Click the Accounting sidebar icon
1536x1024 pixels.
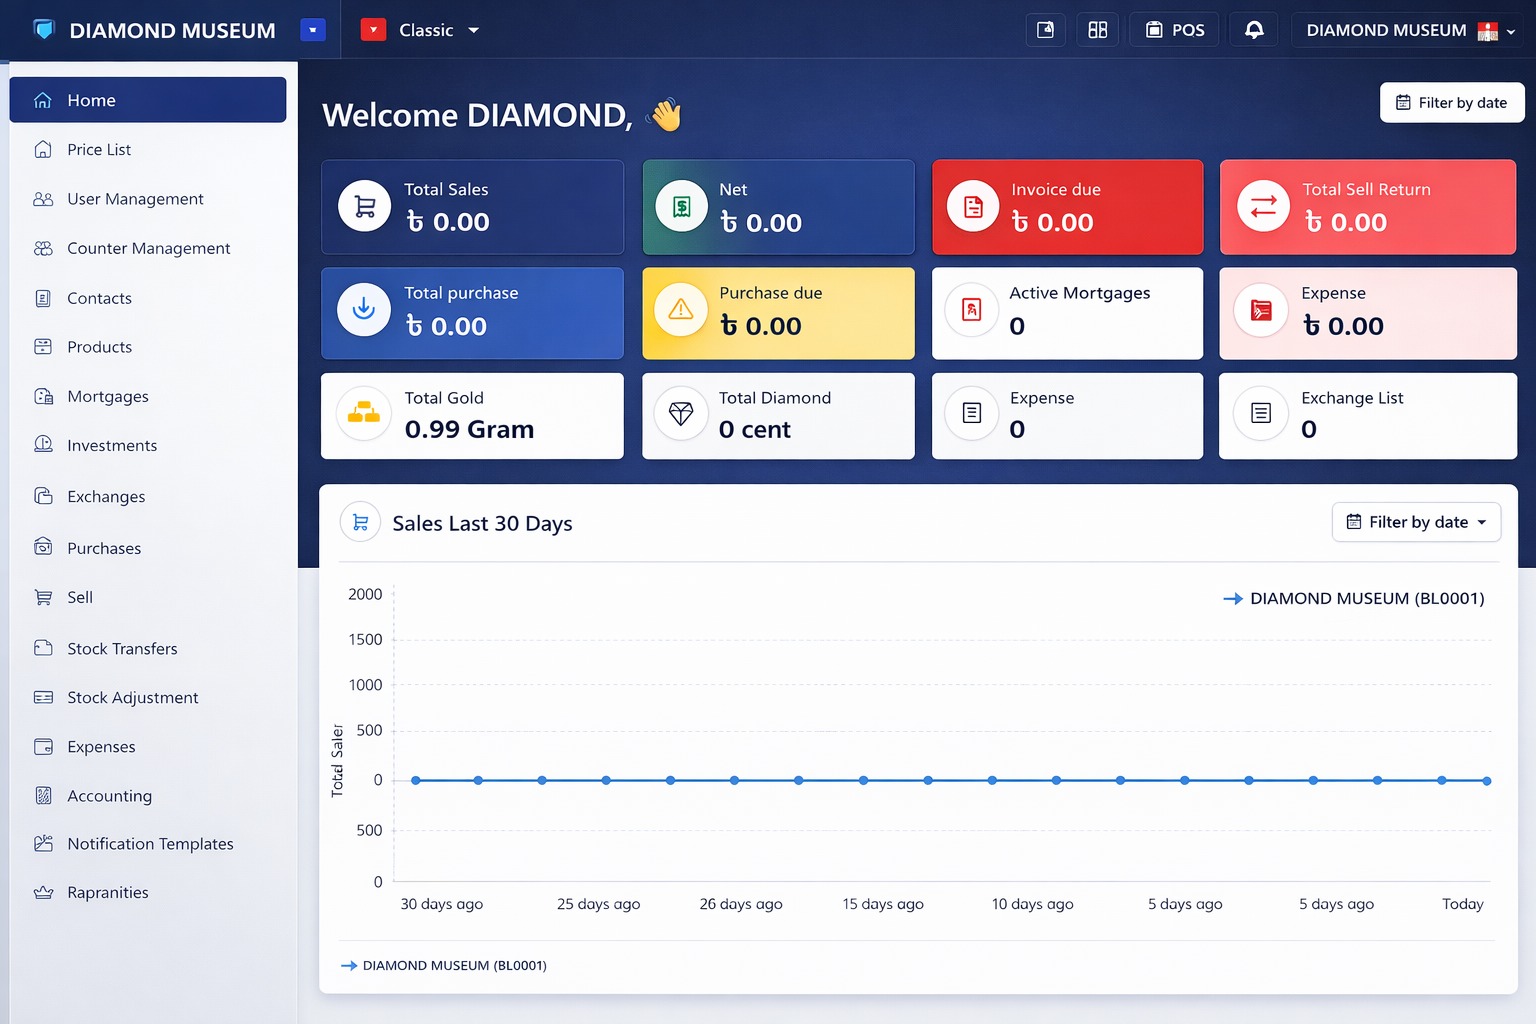tap(43, 796)
